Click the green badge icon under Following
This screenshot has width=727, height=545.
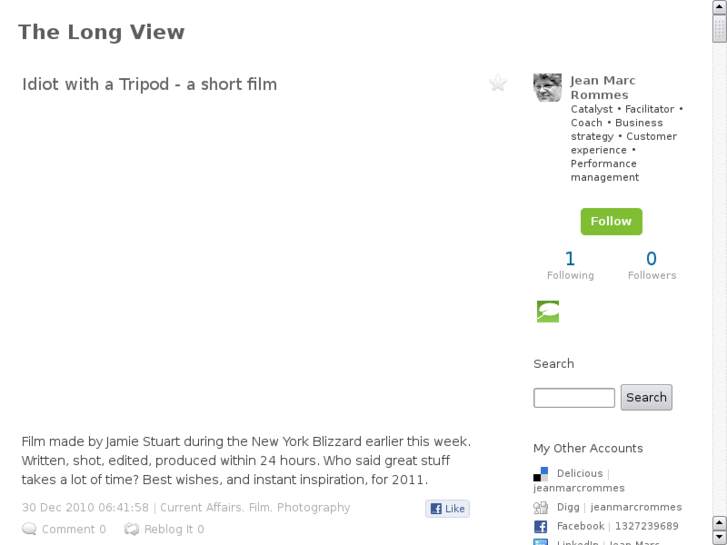[548, 311]
